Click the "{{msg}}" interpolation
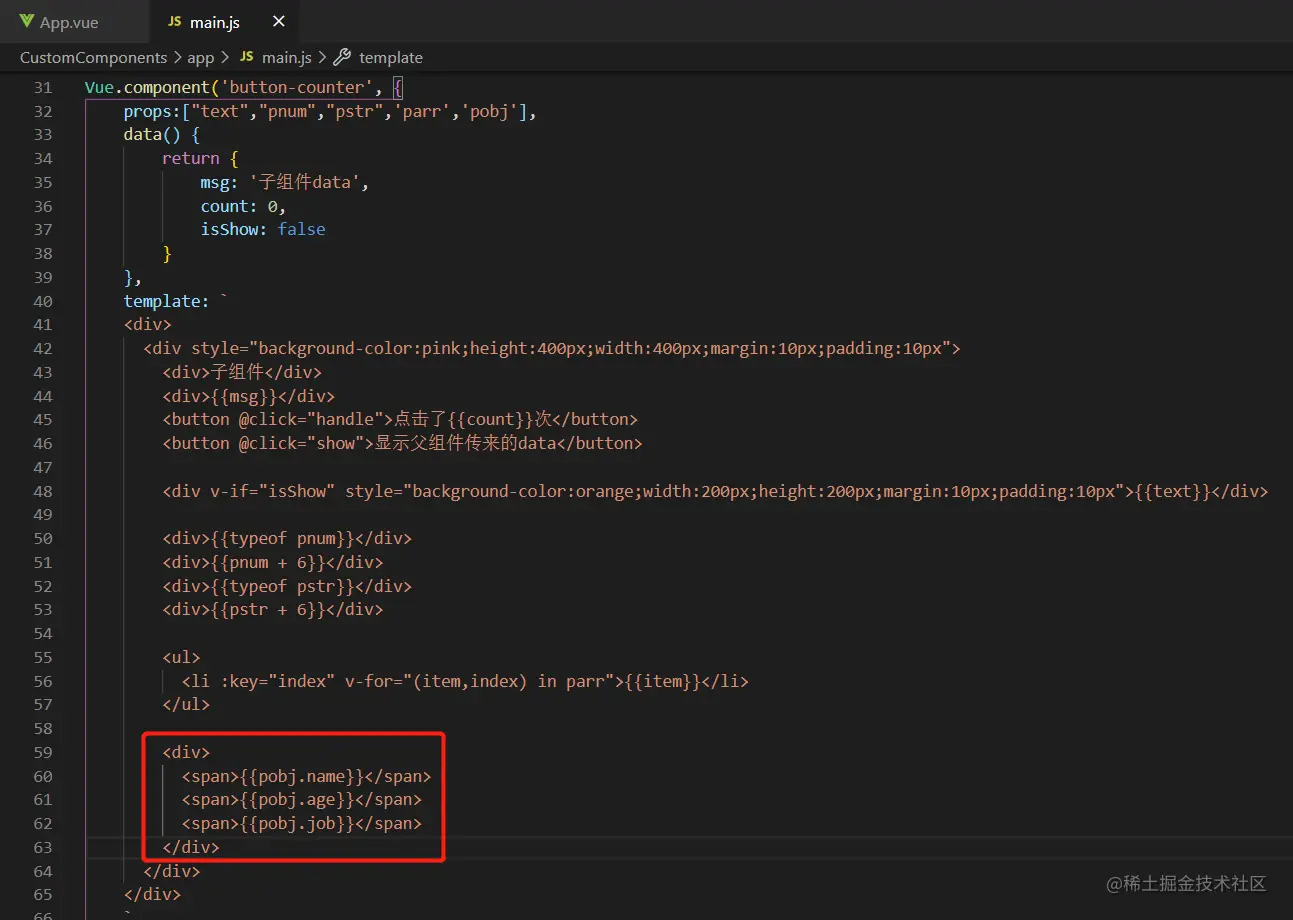 click(244, 396)
